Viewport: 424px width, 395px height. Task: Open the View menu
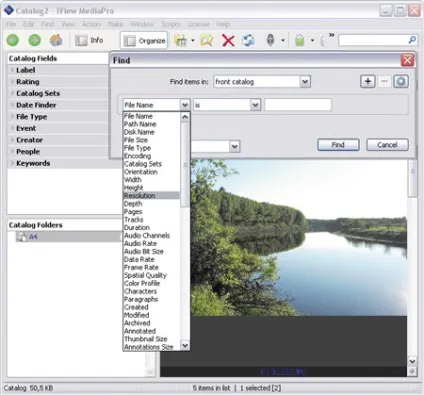pos(68,24)
